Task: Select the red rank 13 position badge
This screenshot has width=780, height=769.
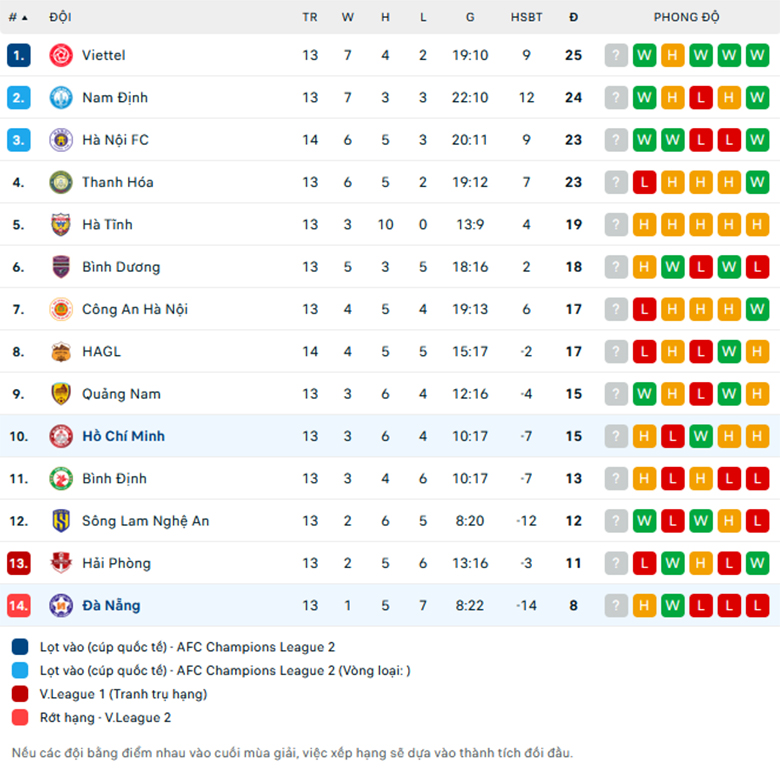Action: click(18, 563)
